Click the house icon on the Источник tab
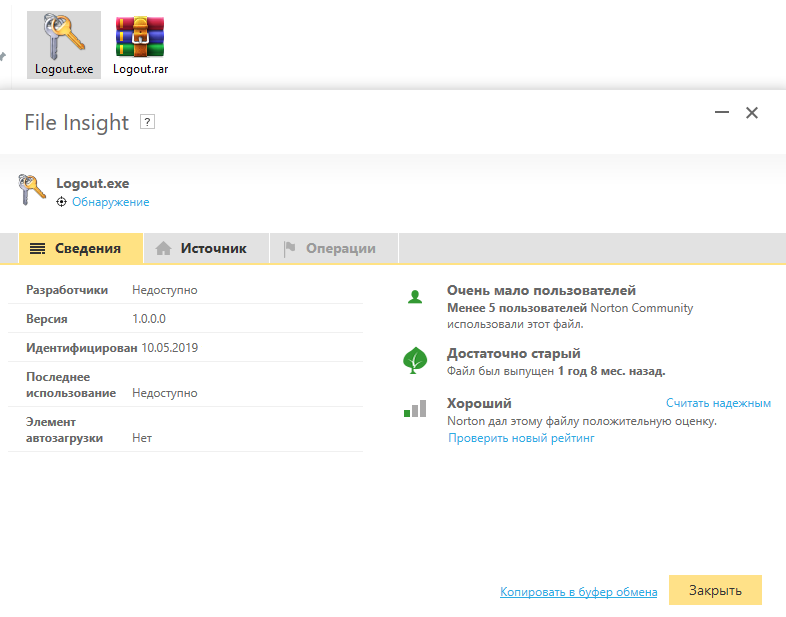The image size is (786, 617). [163, 248]
